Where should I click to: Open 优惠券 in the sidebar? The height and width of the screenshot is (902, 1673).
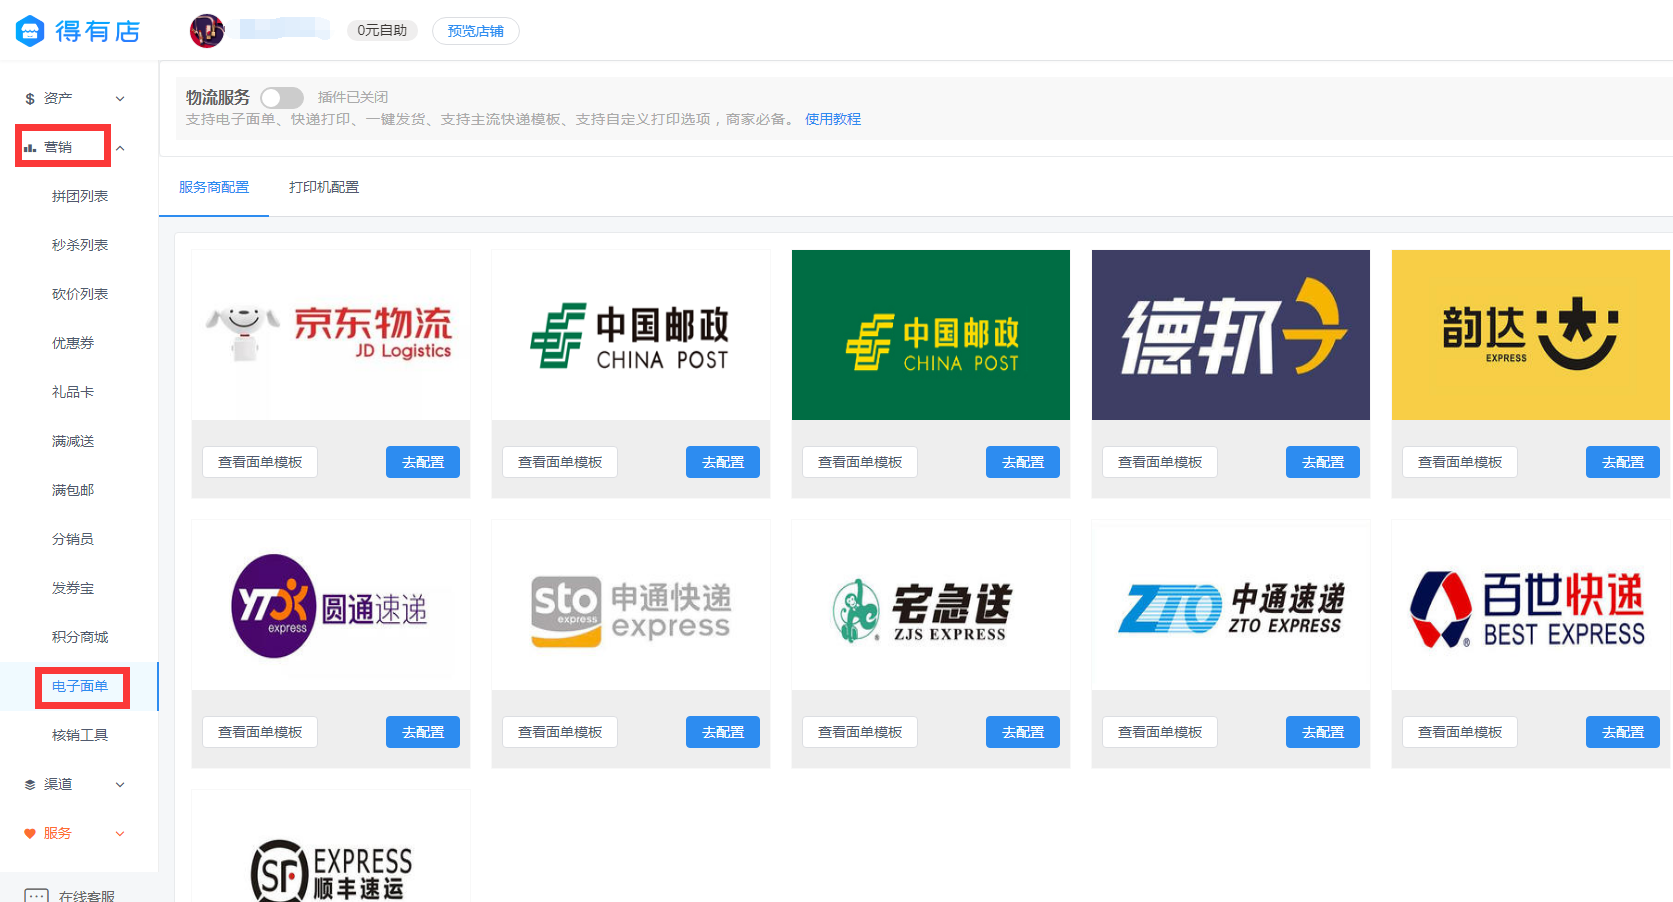click(73, 344)
